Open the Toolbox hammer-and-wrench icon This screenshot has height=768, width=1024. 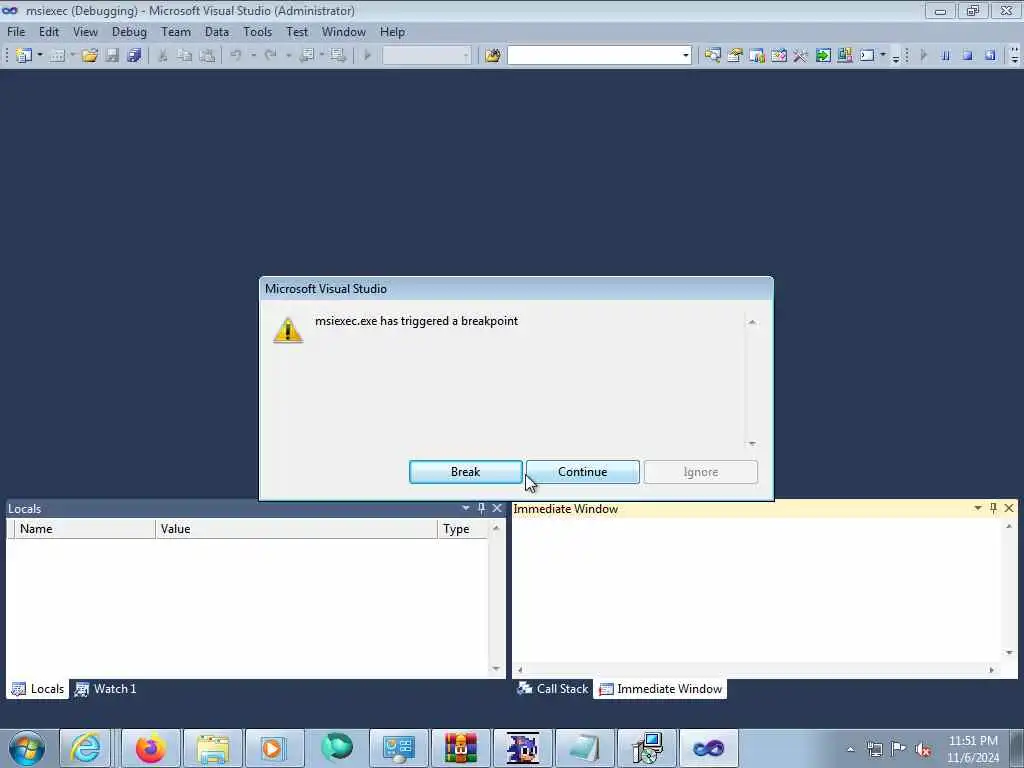[x=801, y=56]
